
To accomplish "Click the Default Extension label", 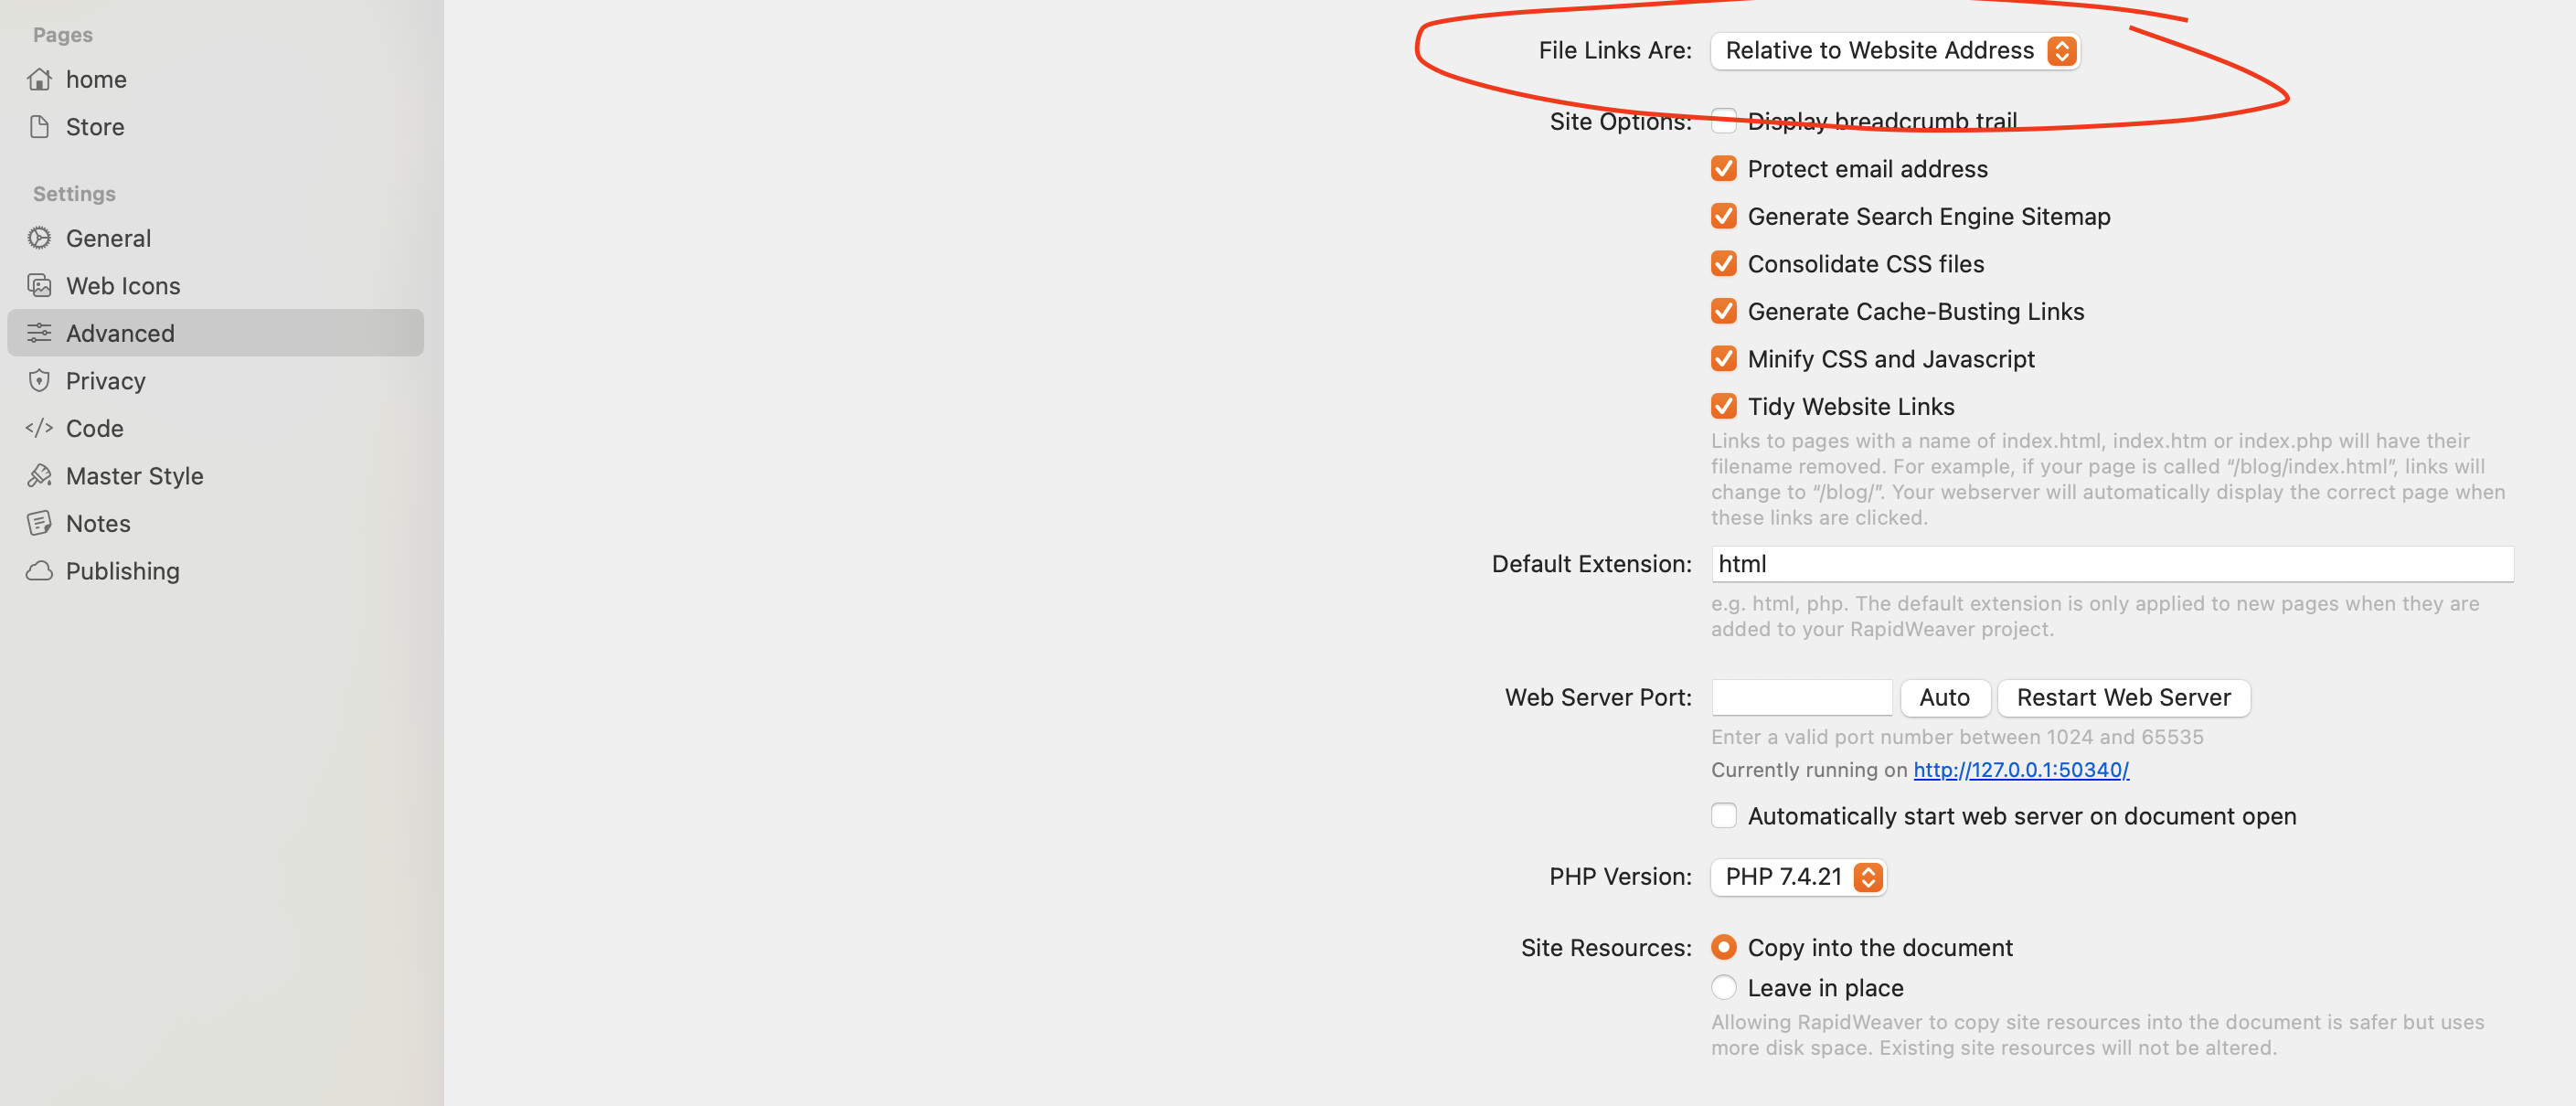I will pos(1591,564).
